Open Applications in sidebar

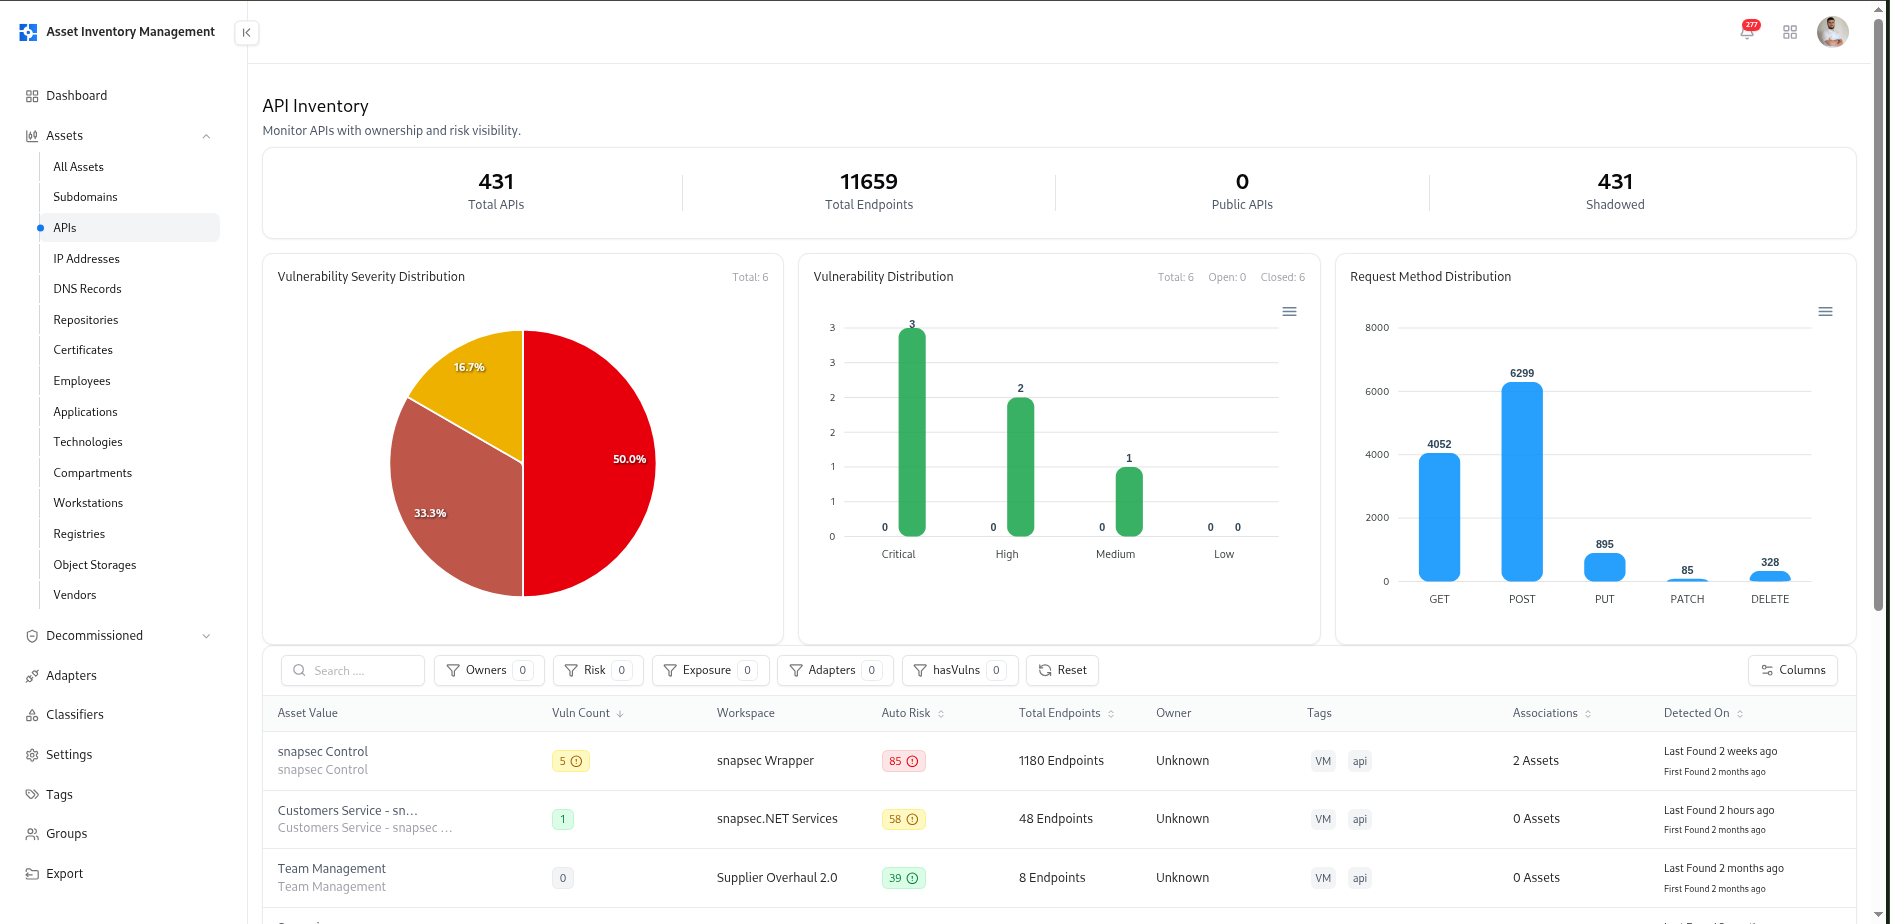coord(85,412)
